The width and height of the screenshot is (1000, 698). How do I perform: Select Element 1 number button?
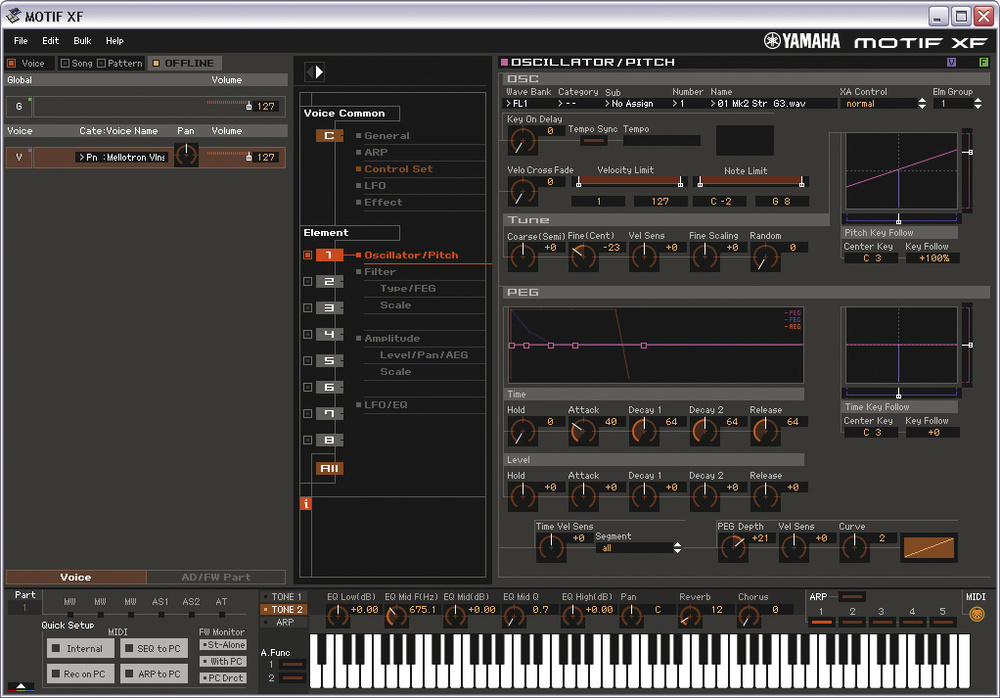click(x=329, y=255)
